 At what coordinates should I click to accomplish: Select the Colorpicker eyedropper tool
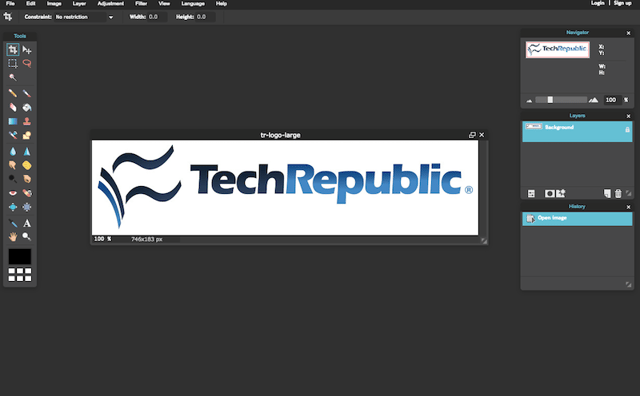[x=13, y=223]
